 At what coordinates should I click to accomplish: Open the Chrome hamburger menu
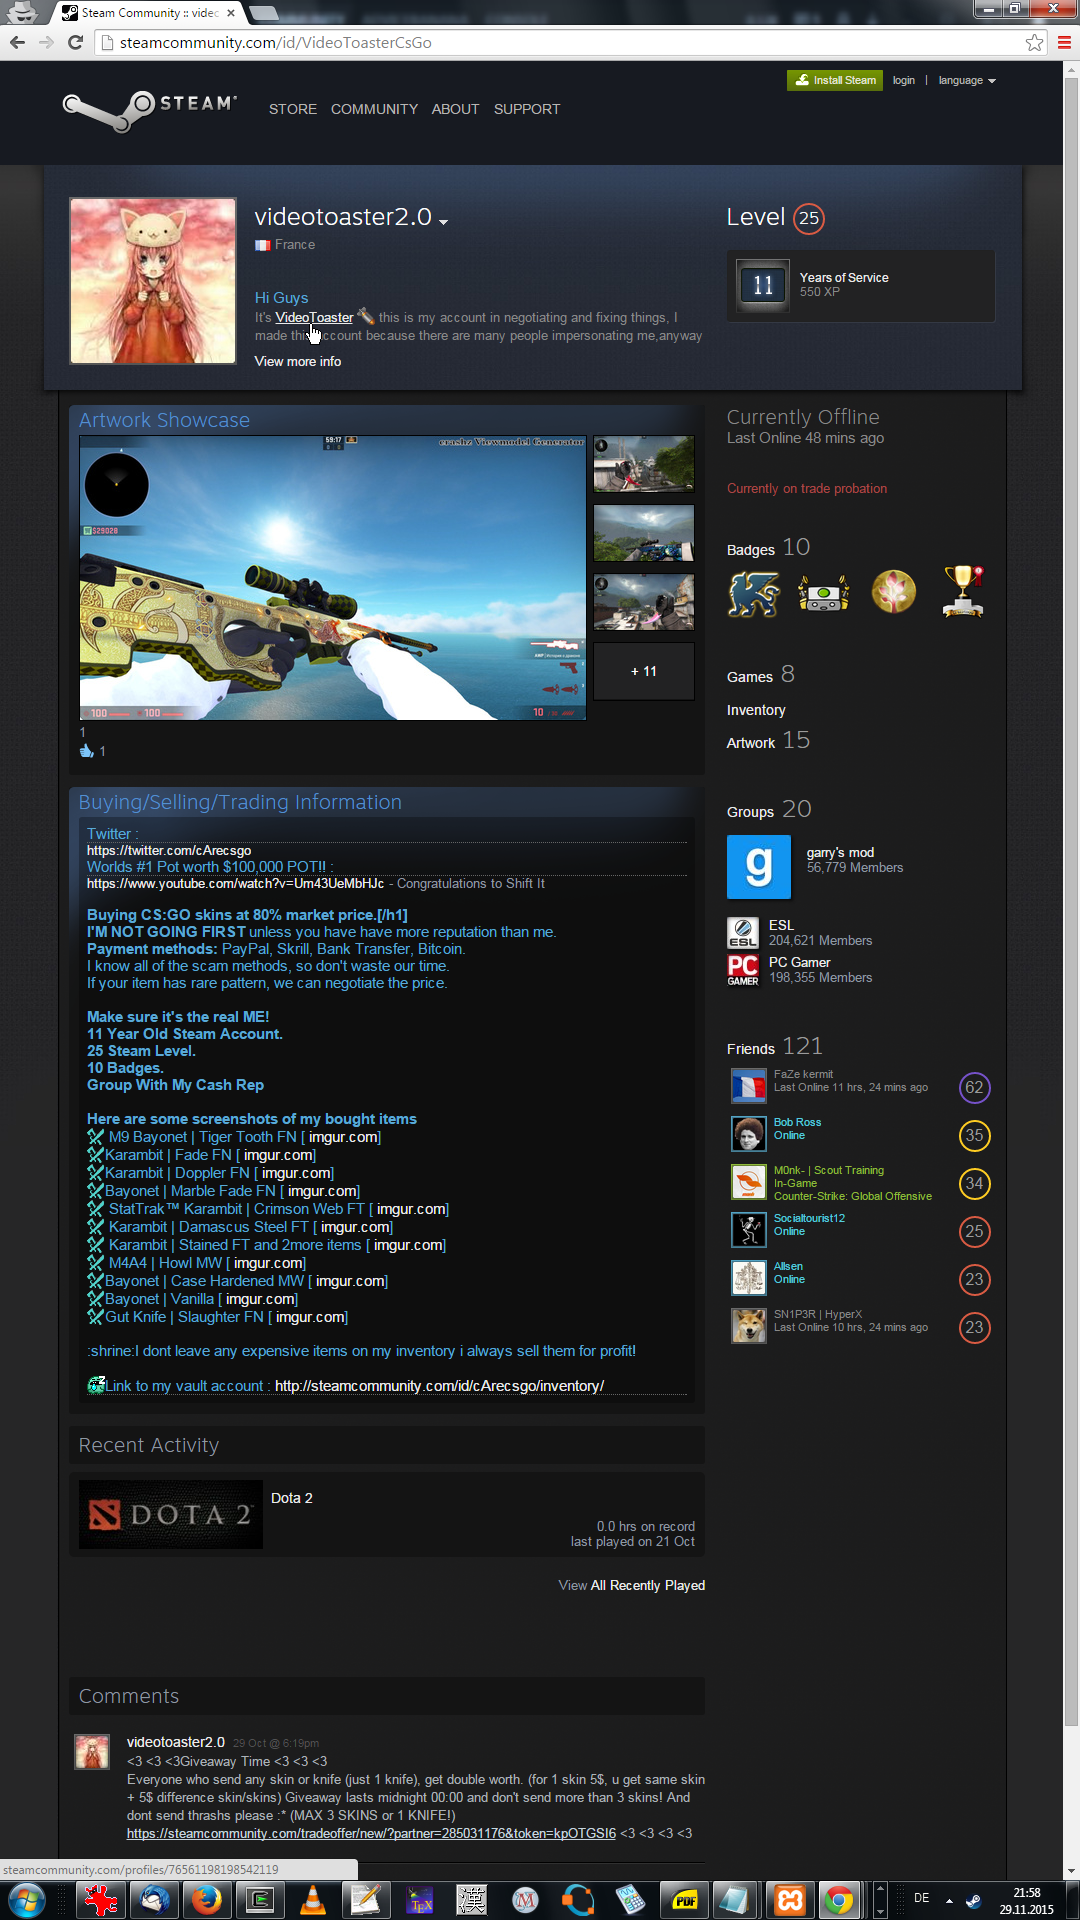click(1064, 42)
